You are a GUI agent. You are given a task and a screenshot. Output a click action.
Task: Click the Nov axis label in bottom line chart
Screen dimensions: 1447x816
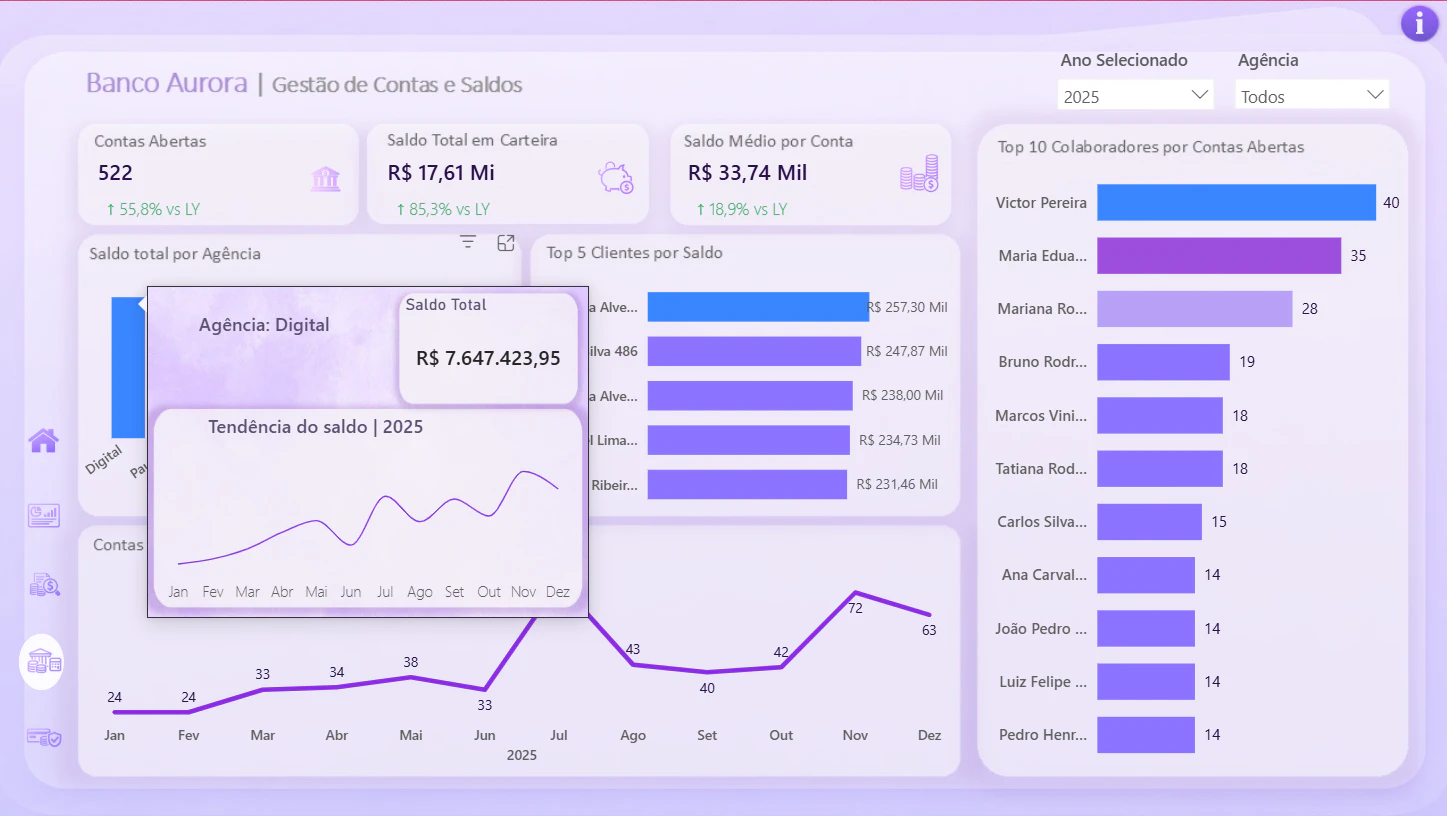(855, 735)
